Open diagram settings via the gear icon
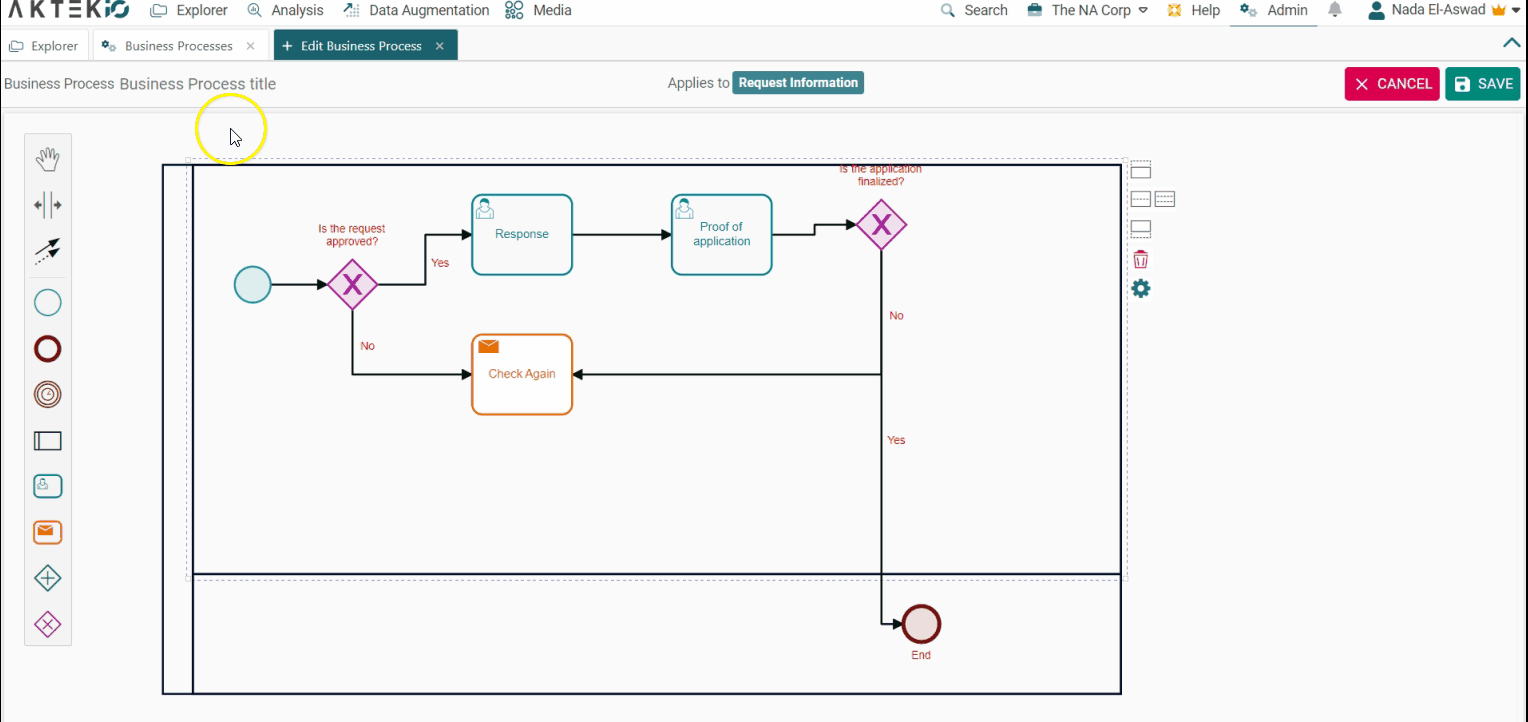This screenshot has width=1528, height=722. 1140,288
